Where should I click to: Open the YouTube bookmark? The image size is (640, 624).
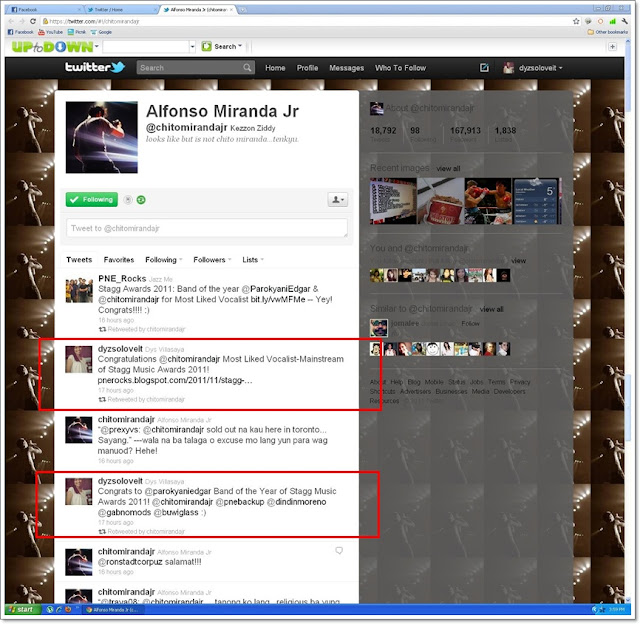pyautogui.click(x=51, y=32)
